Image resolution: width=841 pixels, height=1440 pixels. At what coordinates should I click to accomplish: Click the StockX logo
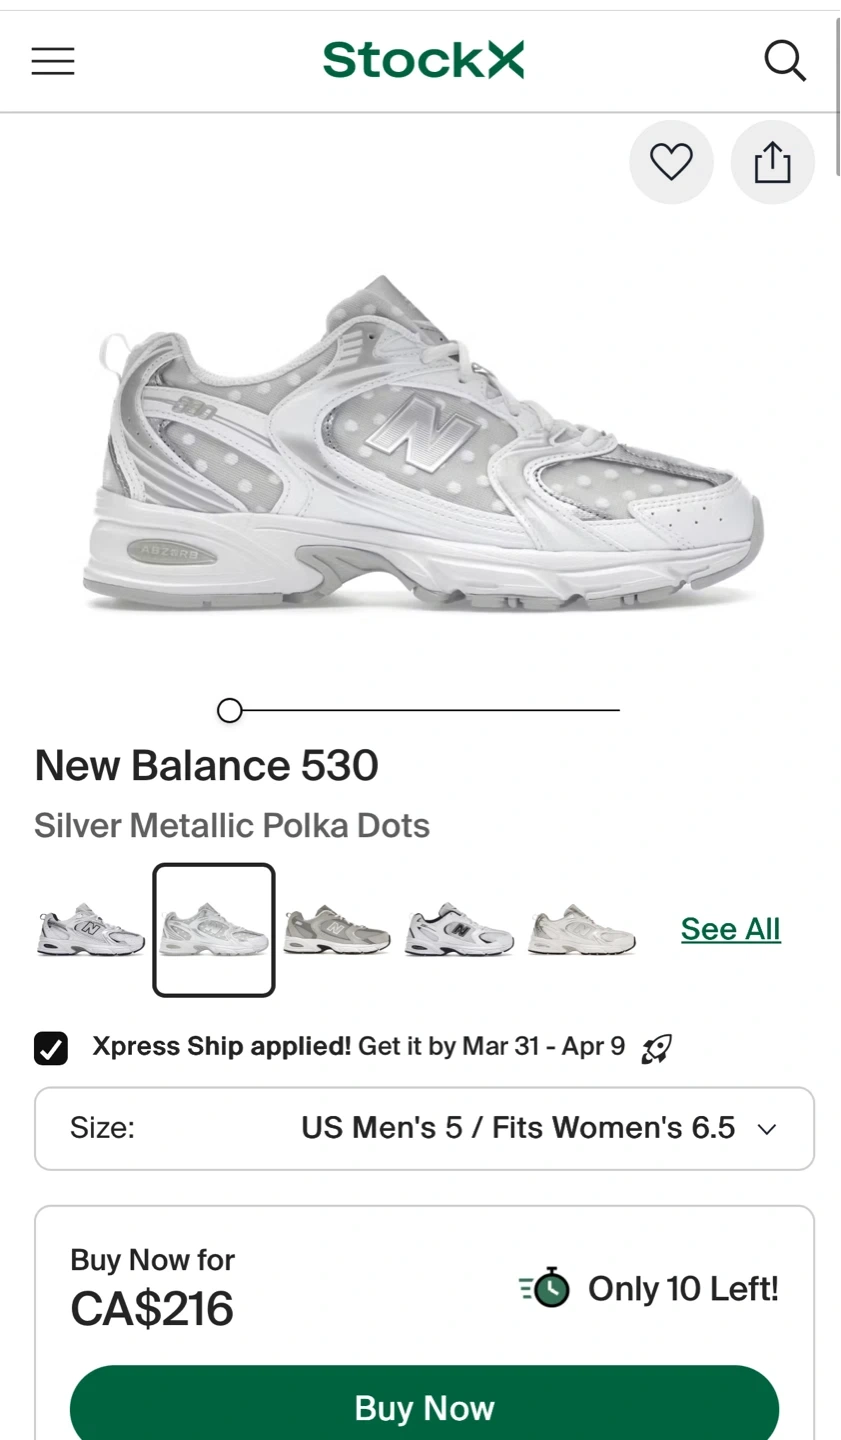click(x=423, y=60)
